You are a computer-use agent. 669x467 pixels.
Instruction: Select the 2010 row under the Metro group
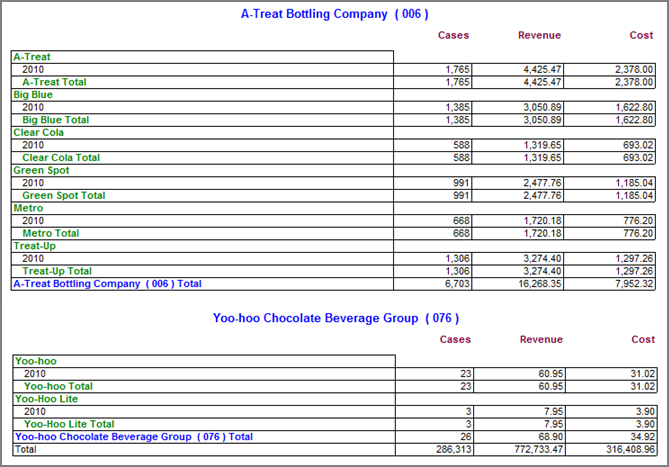pos(33,221)
